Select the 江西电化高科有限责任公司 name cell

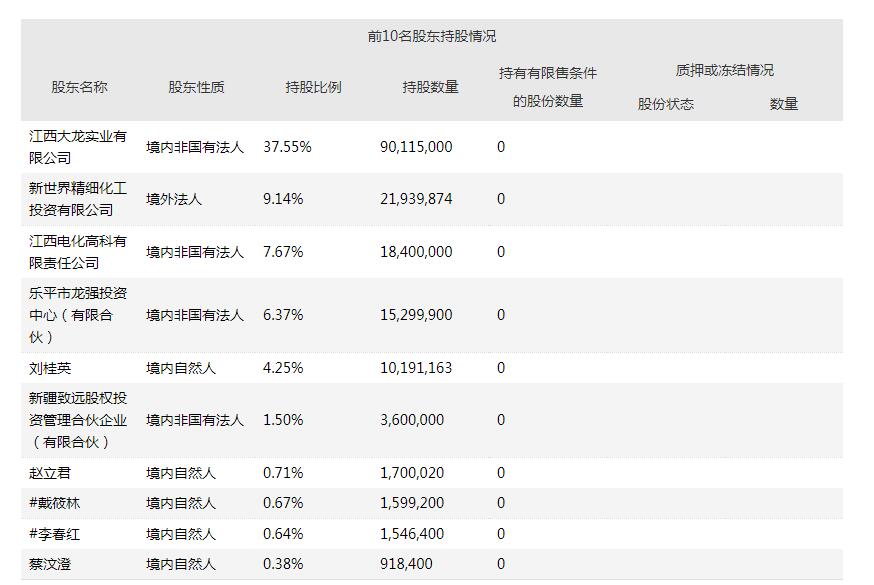coord(78,252)
